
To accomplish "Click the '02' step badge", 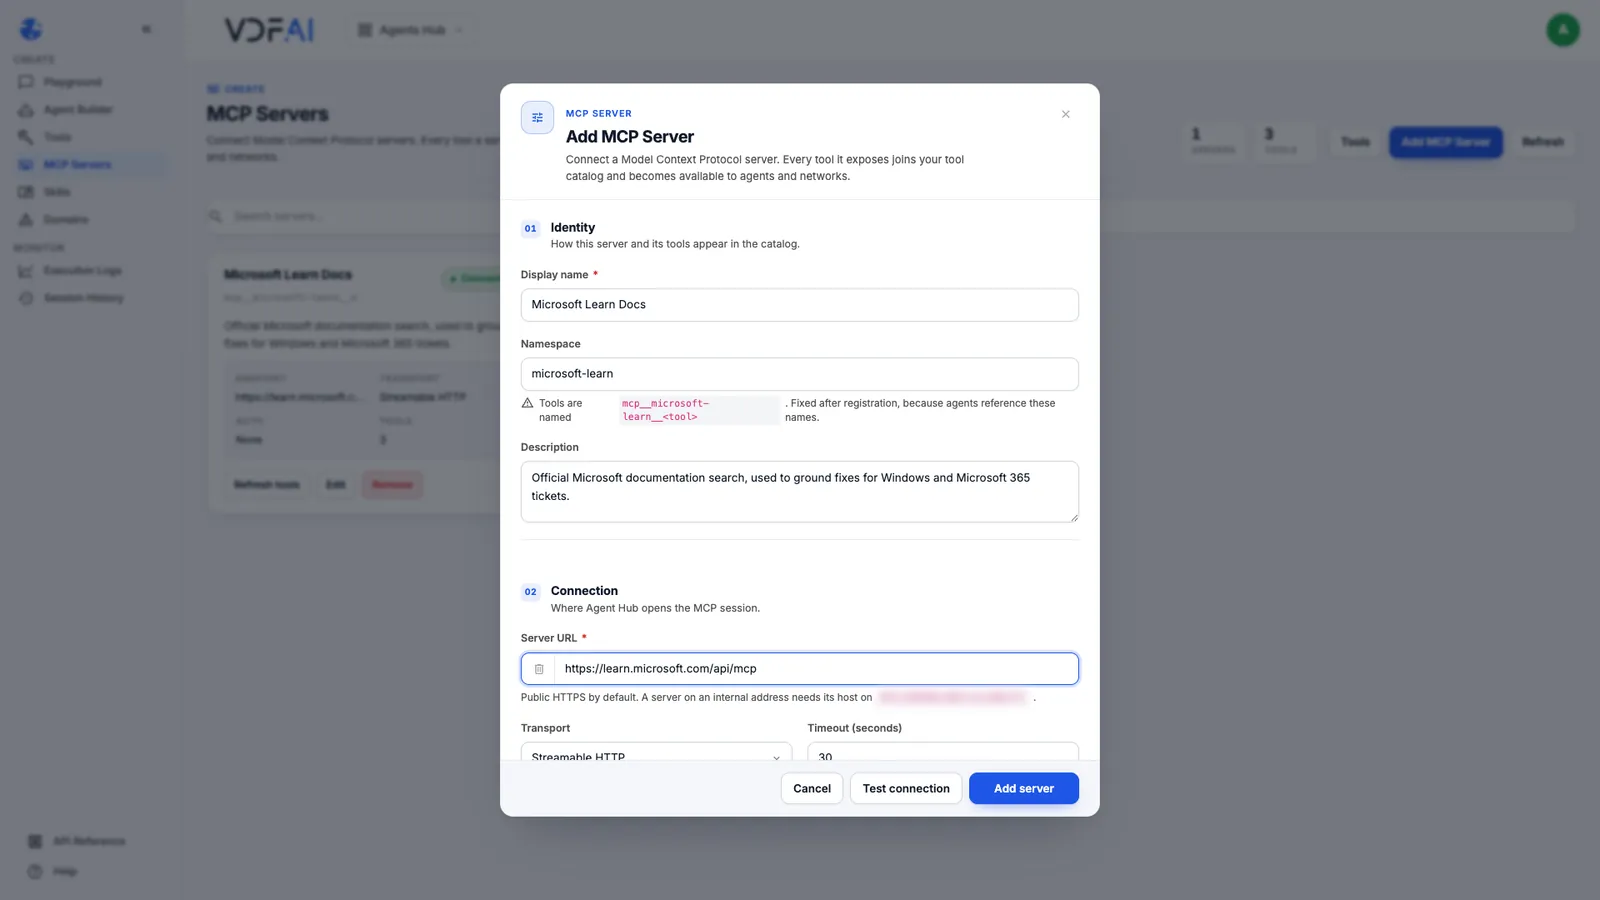I will pos(531,592).
